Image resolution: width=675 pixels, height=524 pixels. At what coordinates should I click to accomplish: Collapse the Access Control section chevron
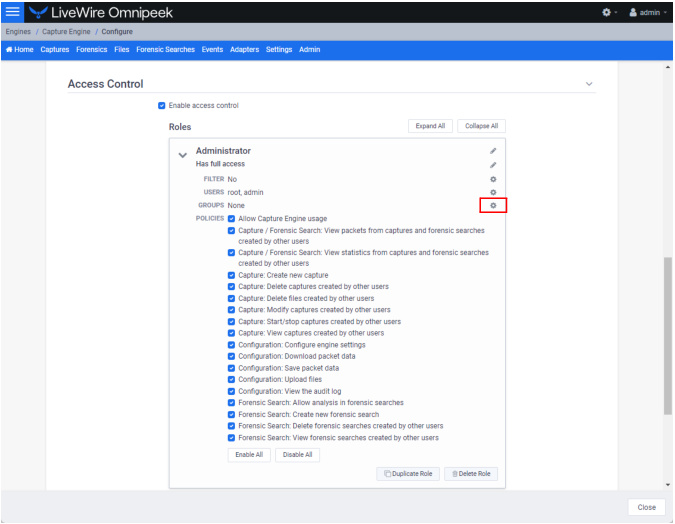pyautogui.click(x=589, y=84)
